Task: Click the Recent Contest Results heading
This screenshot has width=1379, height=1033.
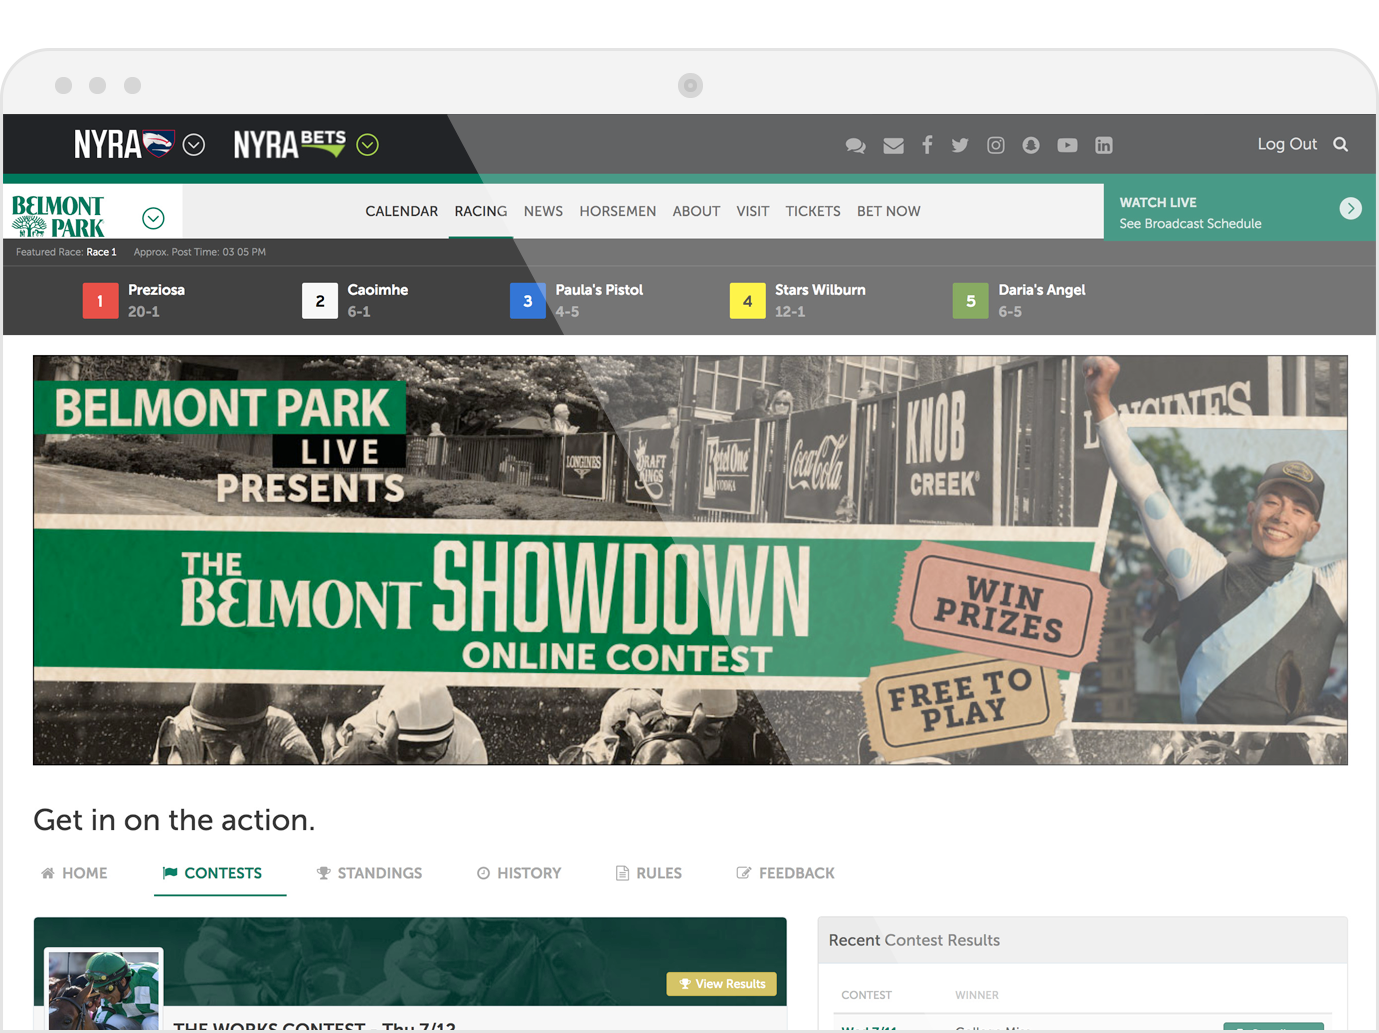Action: (914, 940)
